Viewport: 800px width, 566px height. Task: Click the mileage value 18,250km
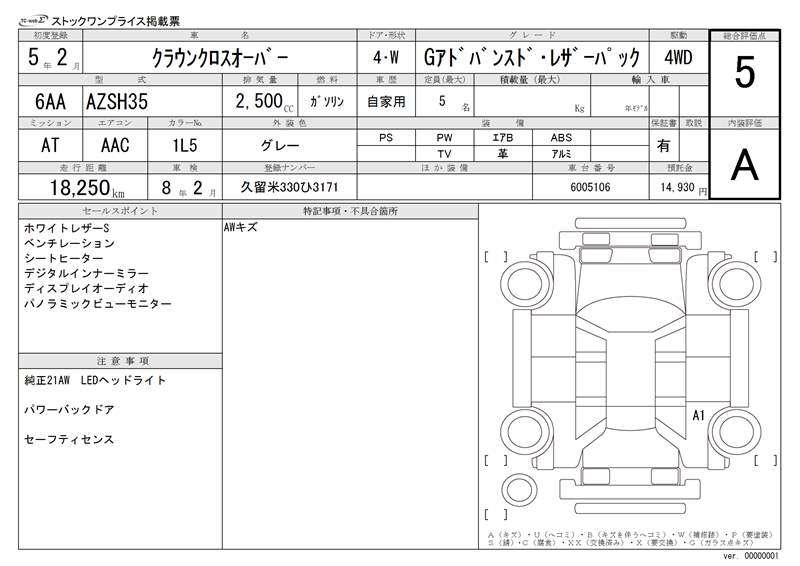(87, 188)
